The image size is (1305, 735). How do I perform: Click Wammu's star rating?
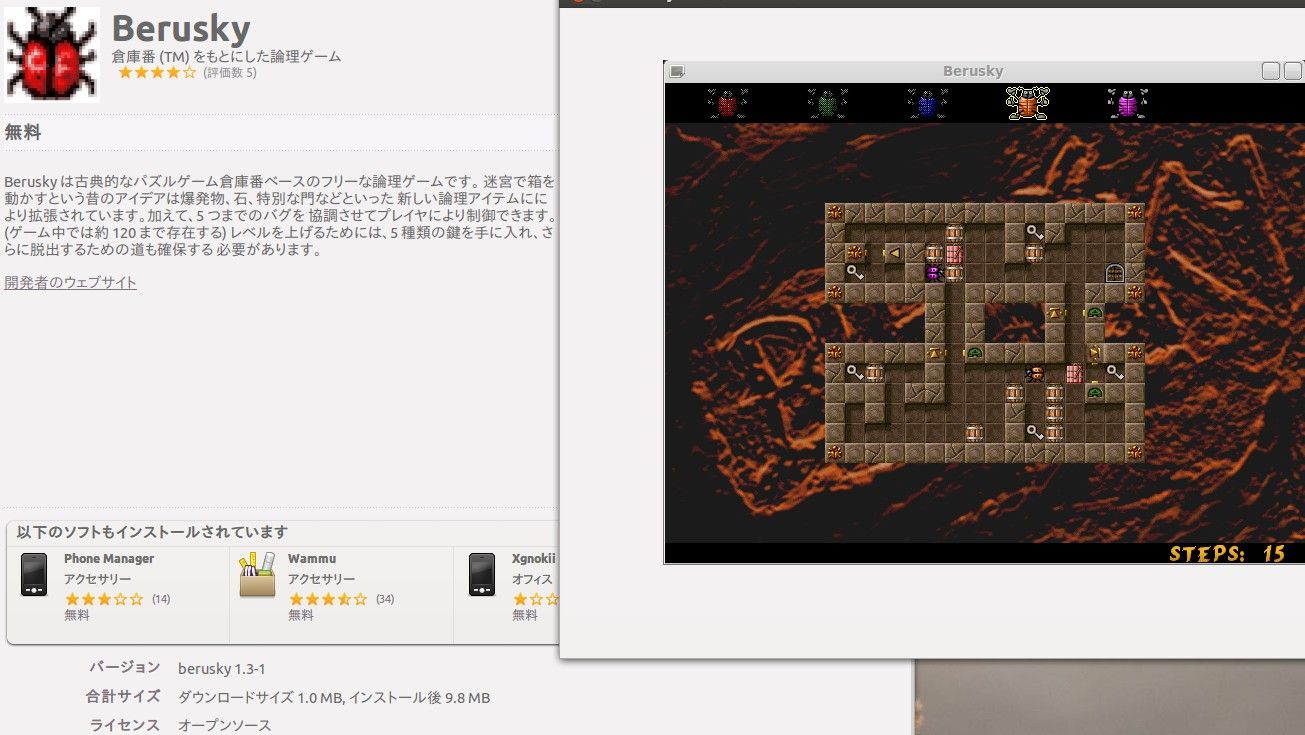tap(328, 599)
